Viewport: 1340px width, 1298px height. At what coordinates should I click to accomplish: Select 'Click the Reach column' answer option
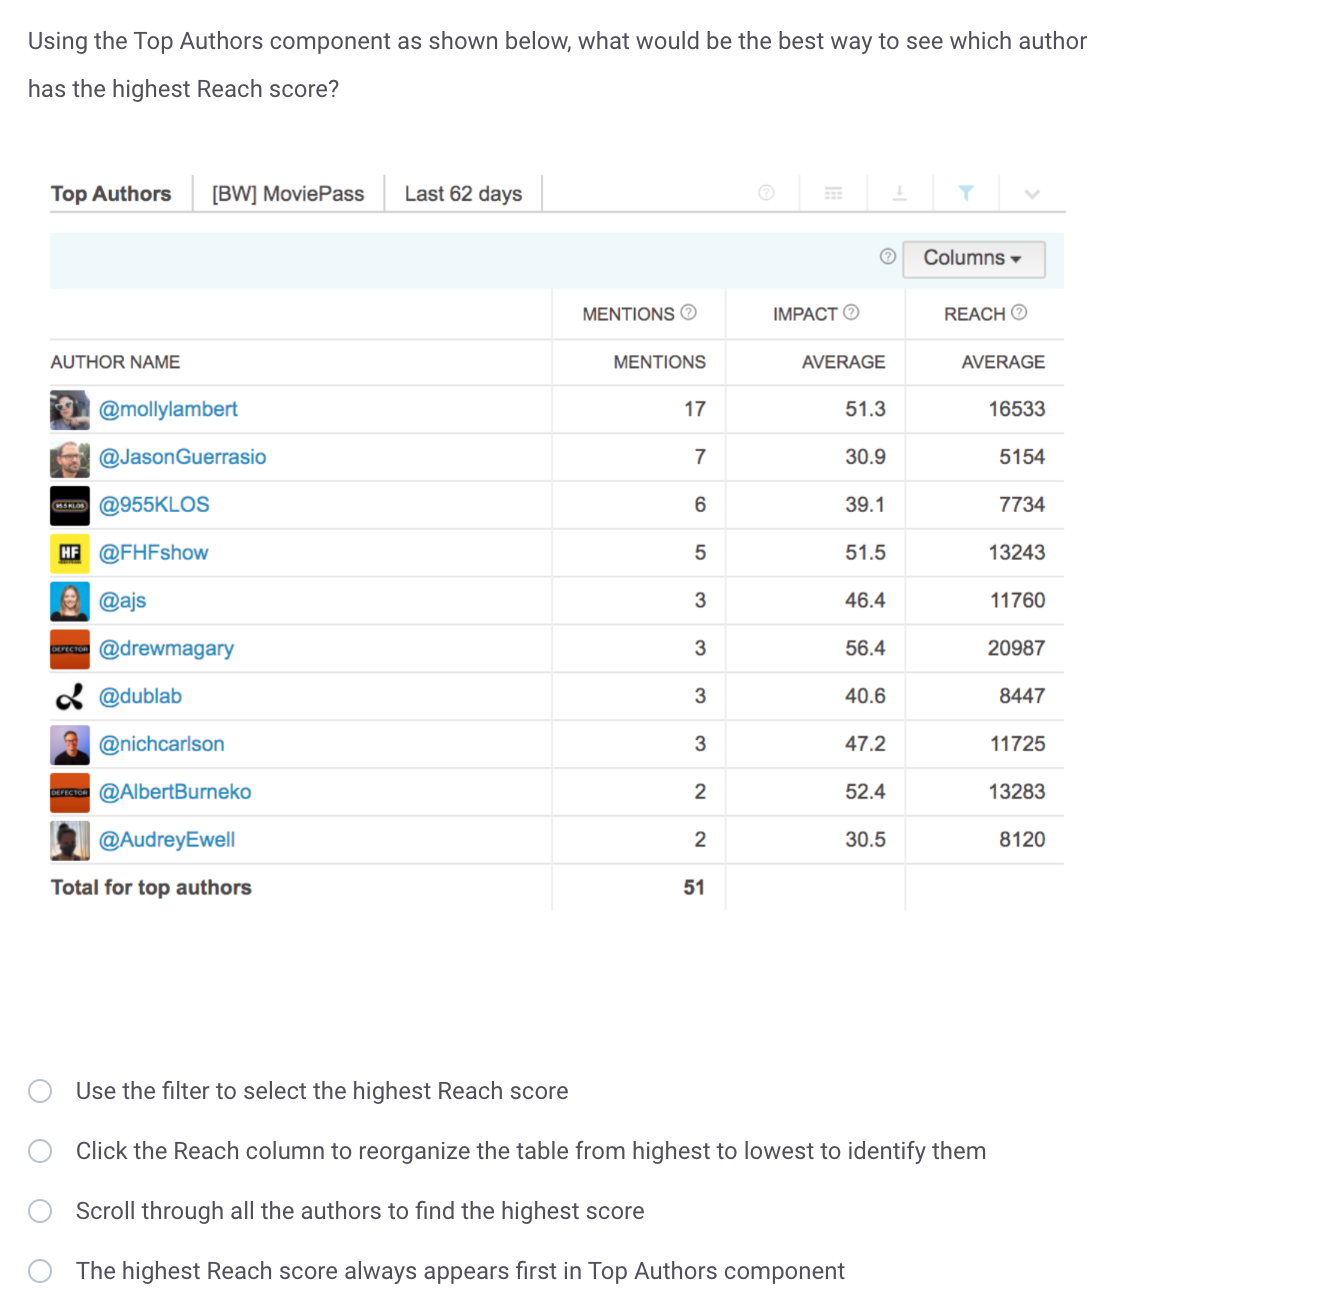pyautogui.click(x=40, y=1151)
